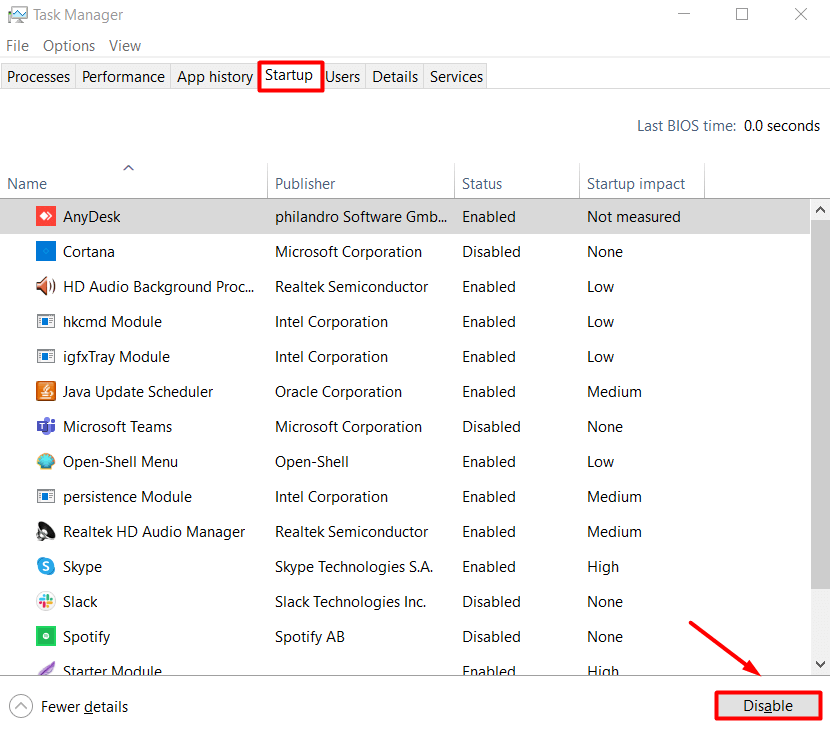Screen dimensions: 830x736
Task: Switch to the Performance tab
Action: tap(123, 77)
